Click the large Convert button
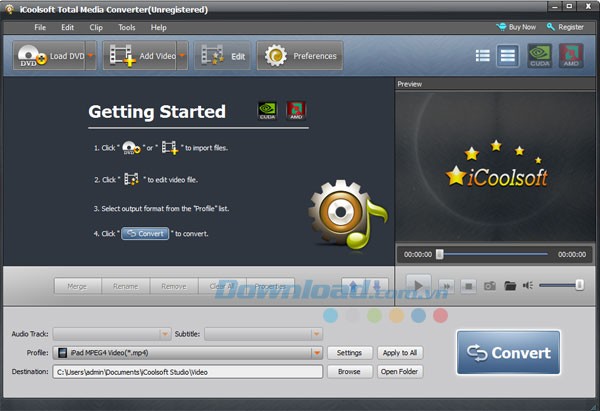The height and width of the screenshot is (411, 600). click(508, 352)
